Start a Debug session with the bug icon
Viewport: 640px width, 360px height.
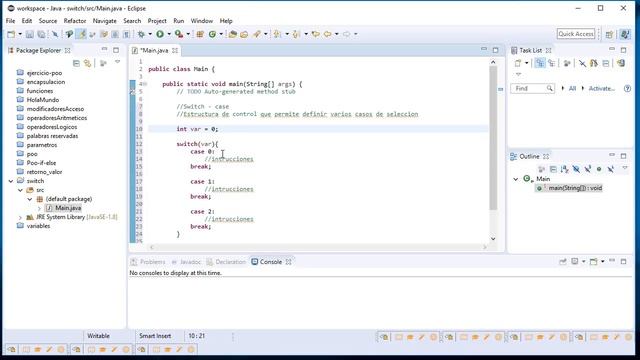(x=141, y=34)
